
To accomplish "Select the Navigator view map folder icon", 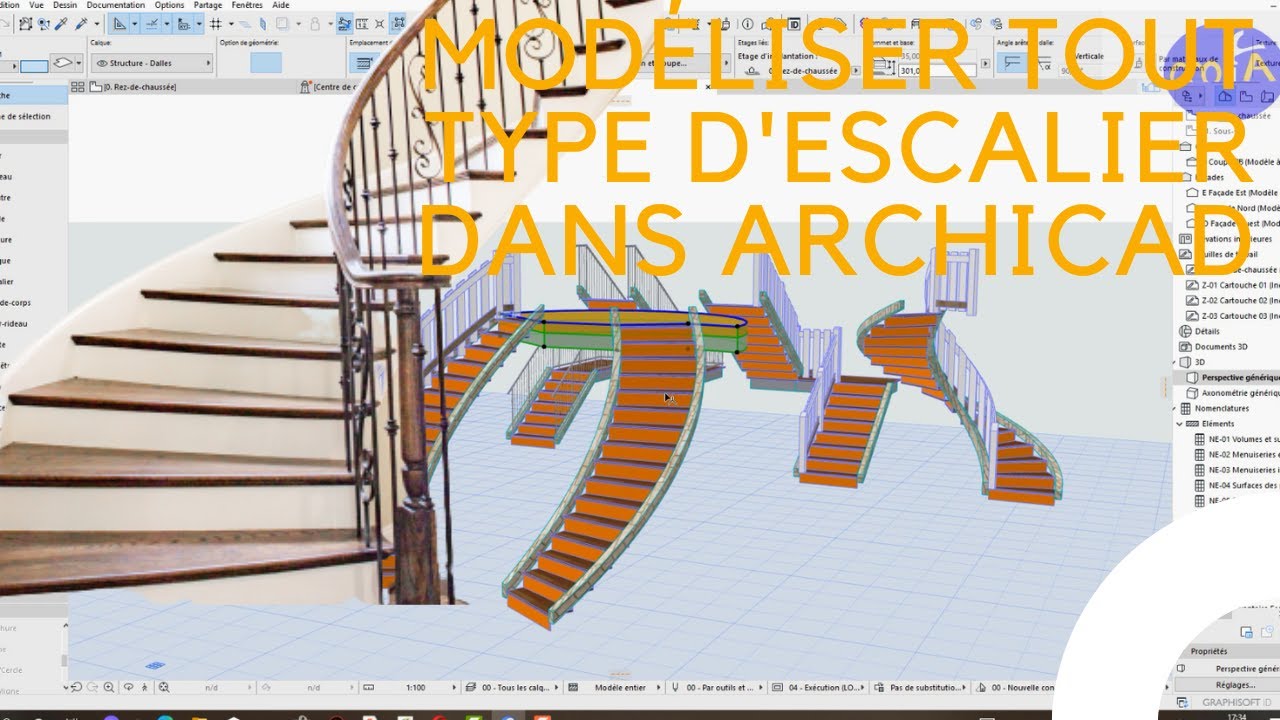I will 1246,97.
